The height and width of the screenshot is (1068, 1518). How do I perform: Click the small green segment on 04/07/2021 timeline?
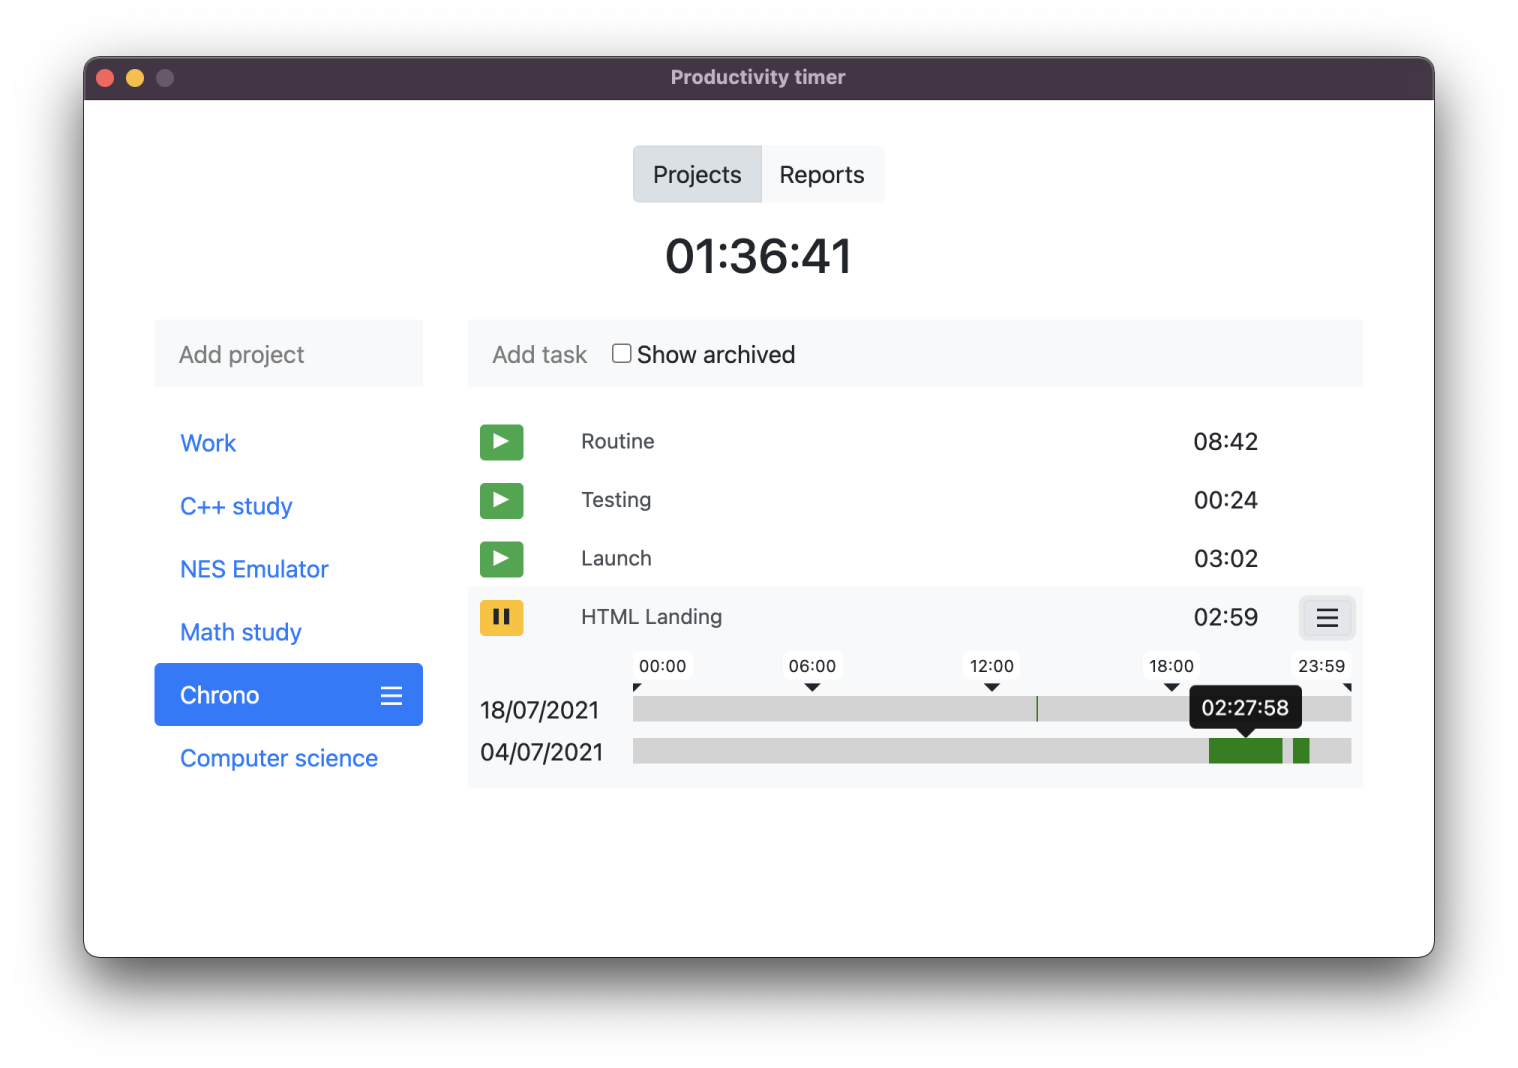pos(1301,751)
